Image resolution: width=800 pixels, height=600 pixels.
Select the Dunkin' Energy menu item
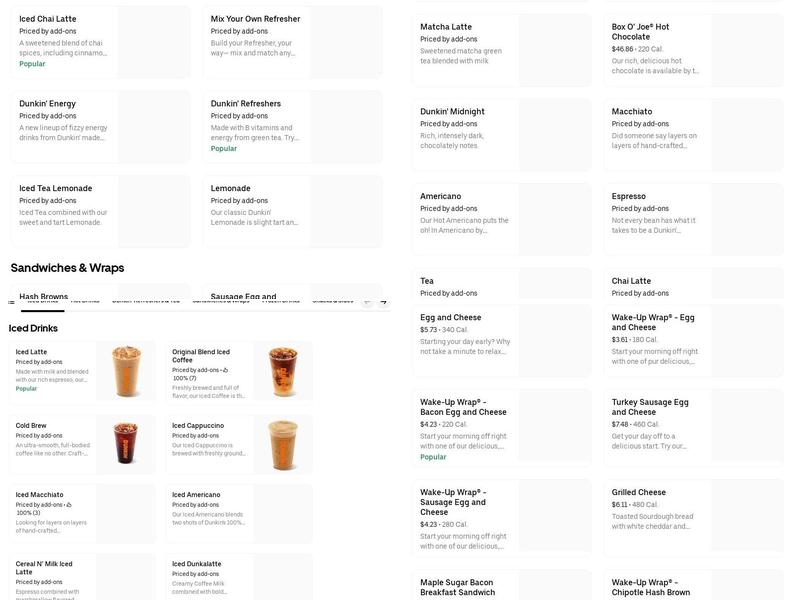coord(95,125)
